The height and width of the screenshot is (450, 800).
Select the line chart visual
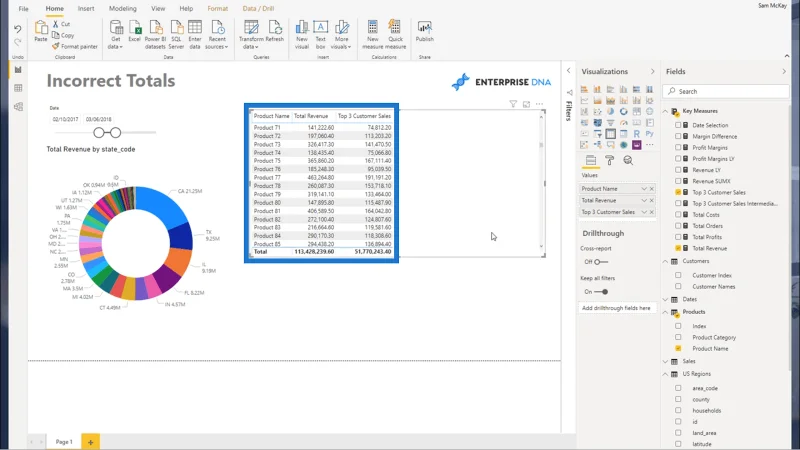584,101
